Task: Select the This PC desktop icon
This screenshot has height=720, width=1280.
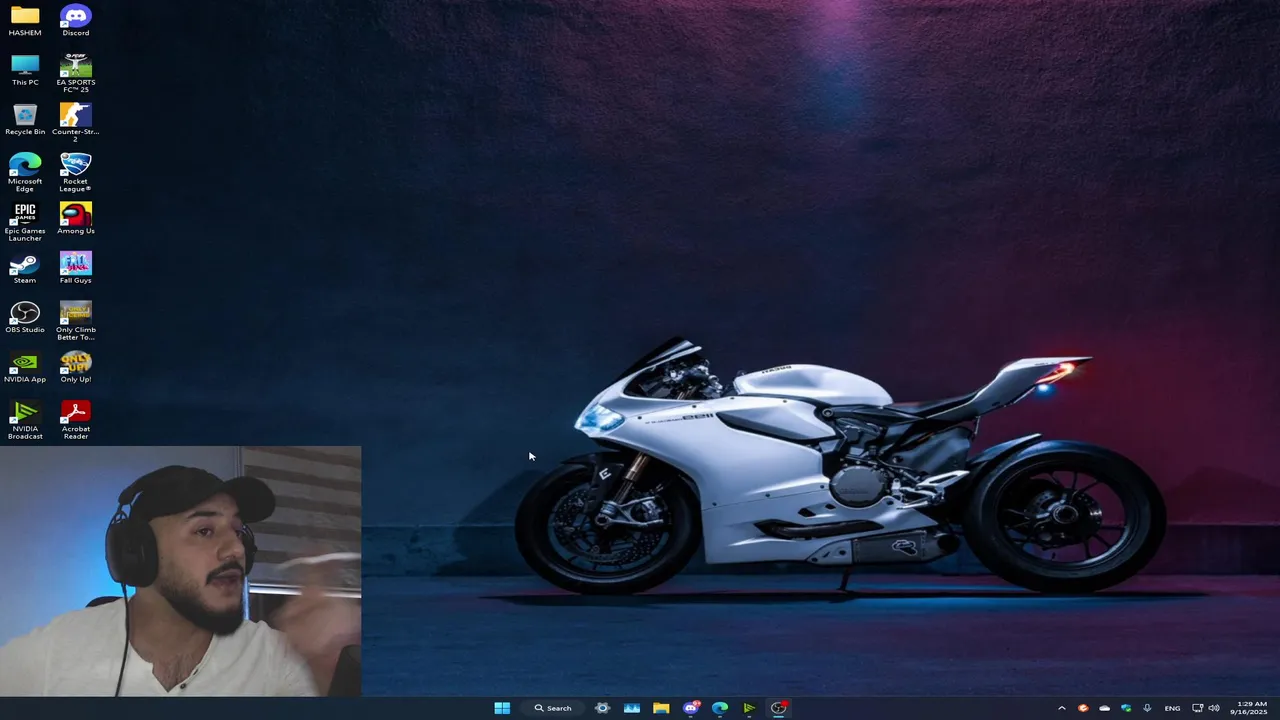Action: point(25,70)
